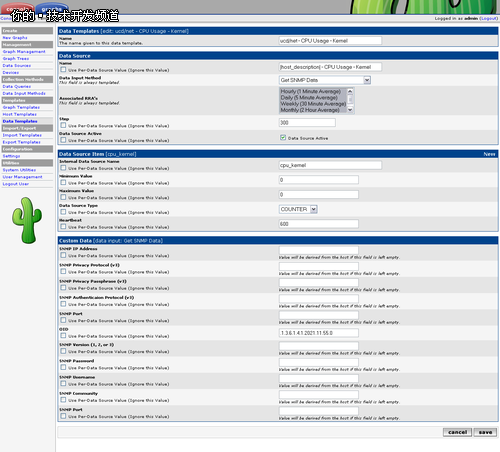Open System Utilities
The width and height of the screenshot is (500, 452).
click(19, 170)
